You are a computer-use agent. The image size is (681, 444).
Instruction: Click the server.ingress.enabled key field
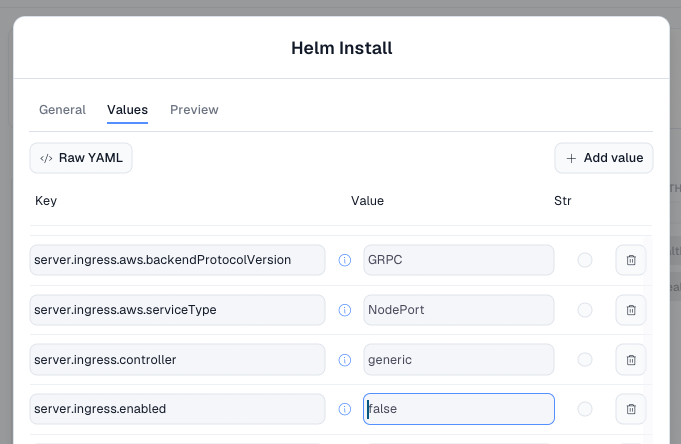177,409
